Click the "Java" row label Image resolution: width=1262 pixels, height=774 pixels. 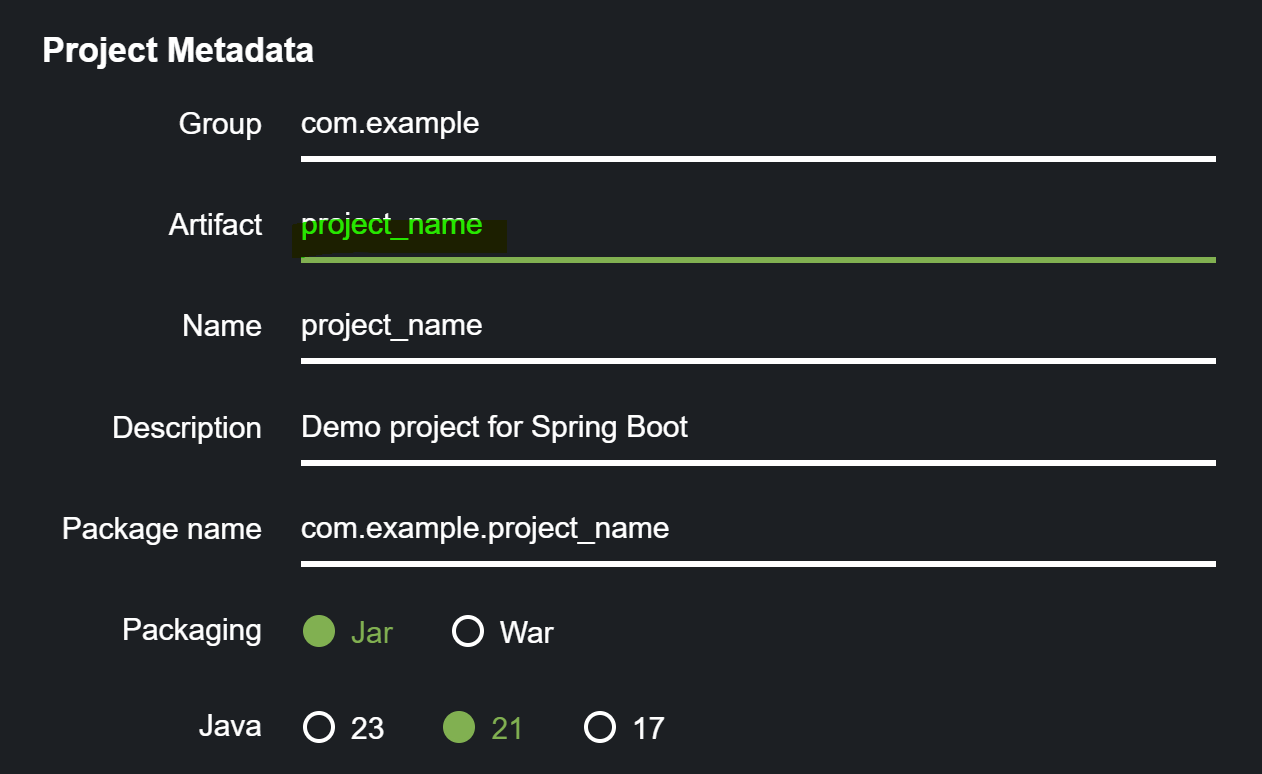tap(230, 726)
